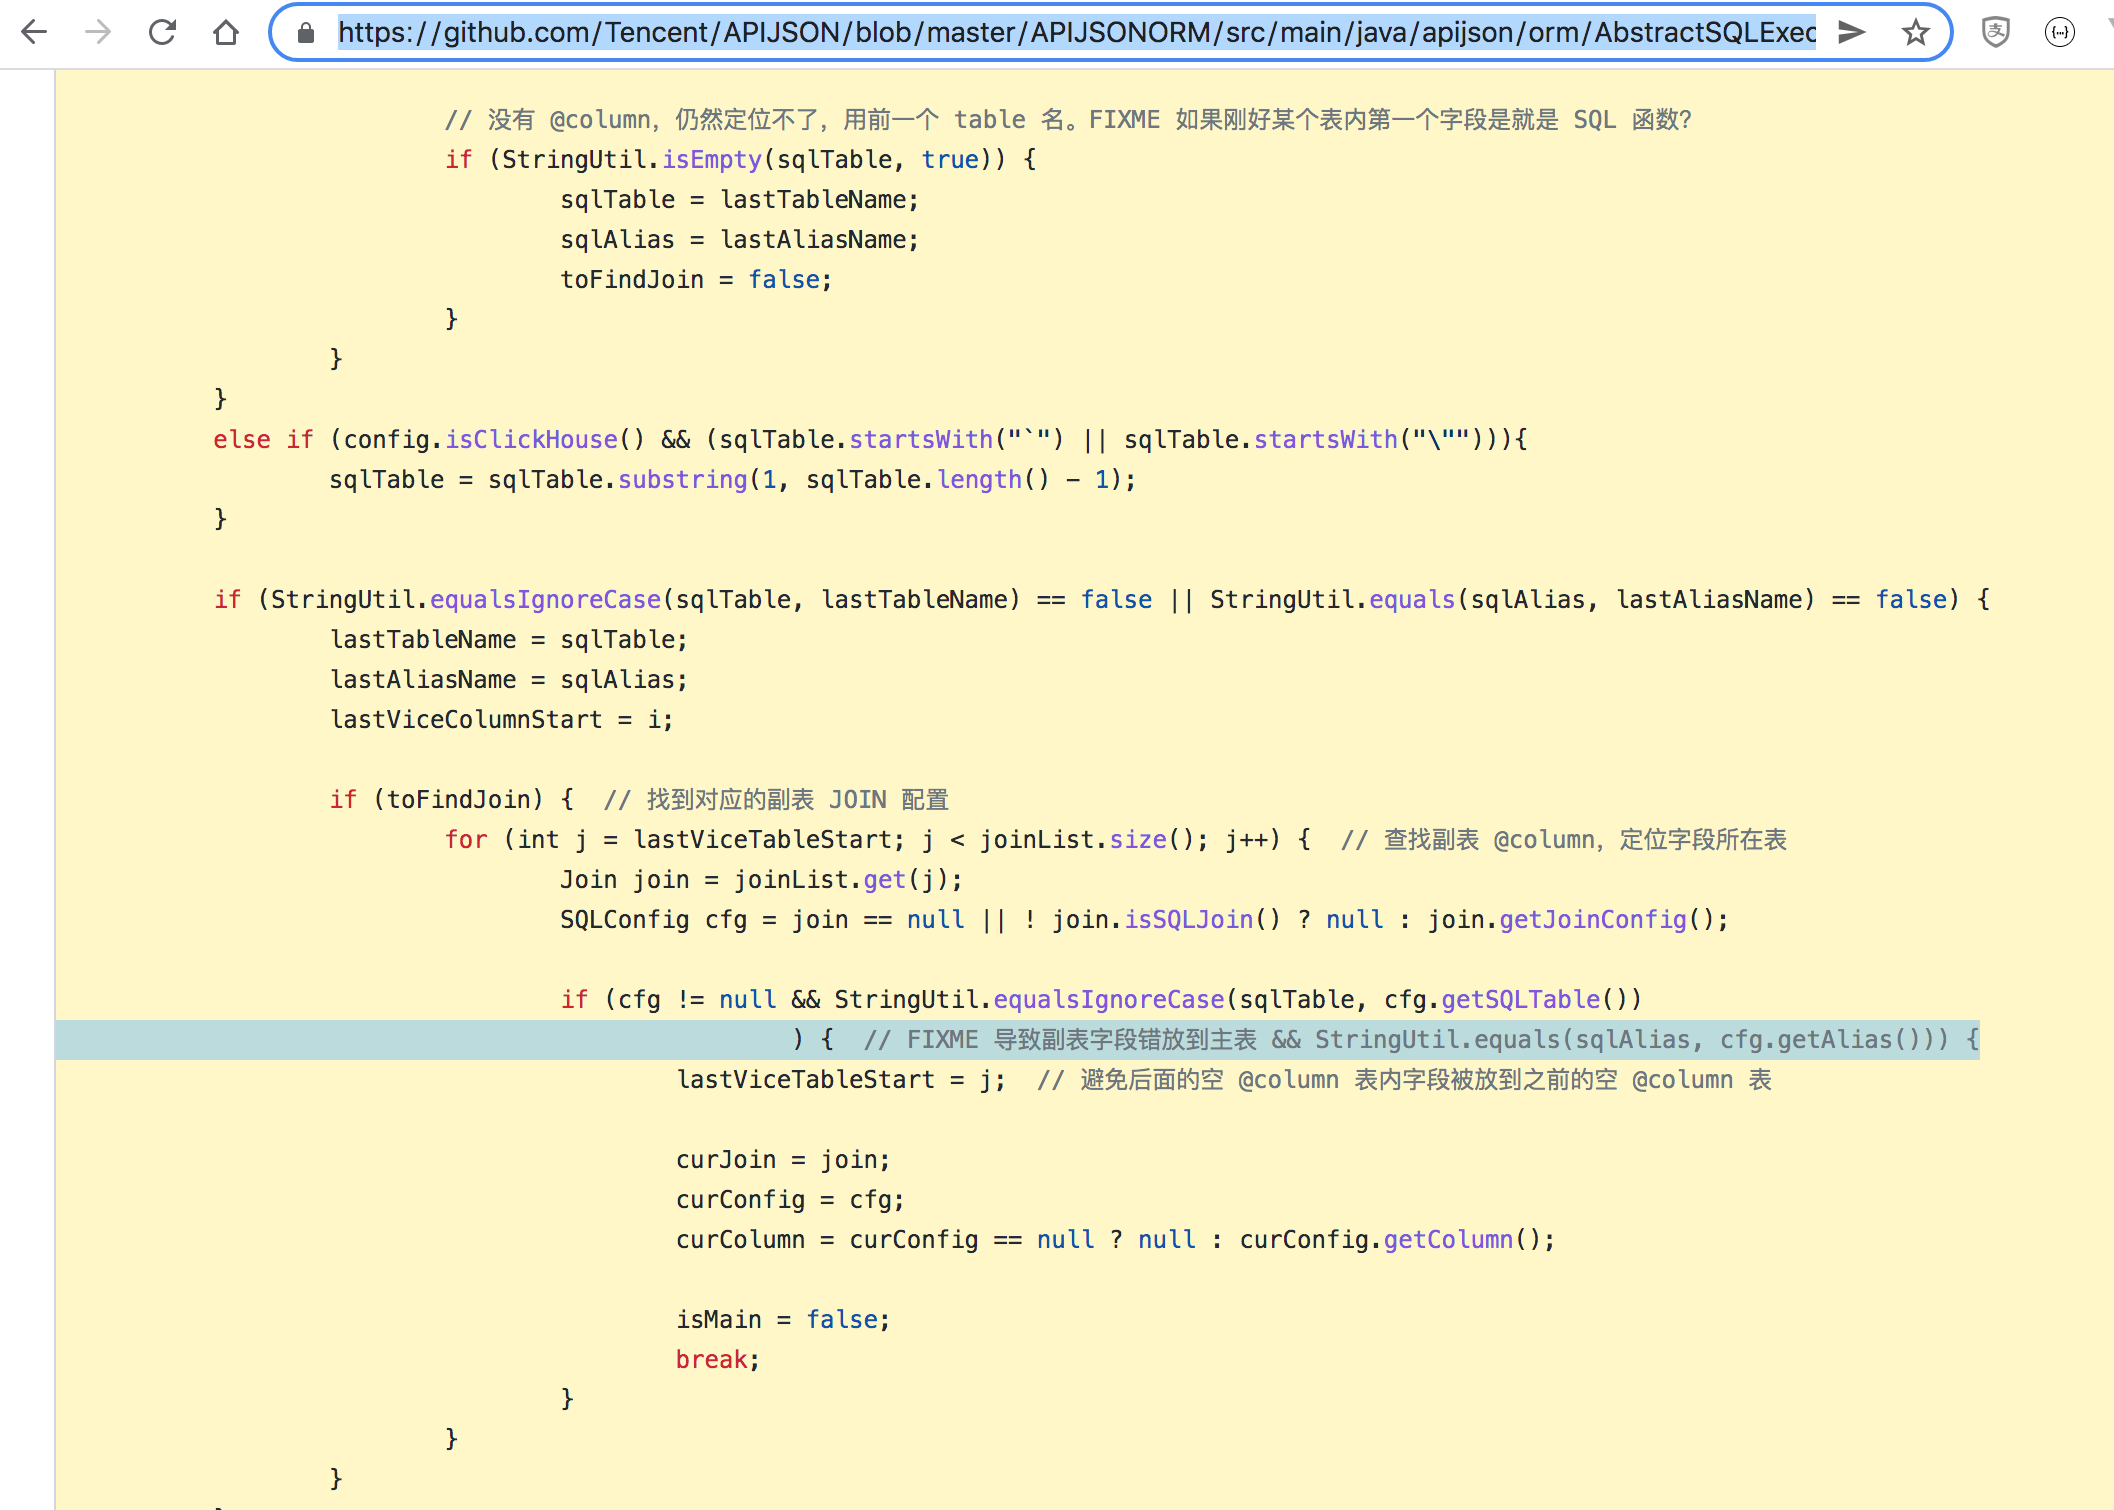Image resolution: width=2114 pixels, height=1510 pixels.
Task: Open the browser home page
Action: 226,32
